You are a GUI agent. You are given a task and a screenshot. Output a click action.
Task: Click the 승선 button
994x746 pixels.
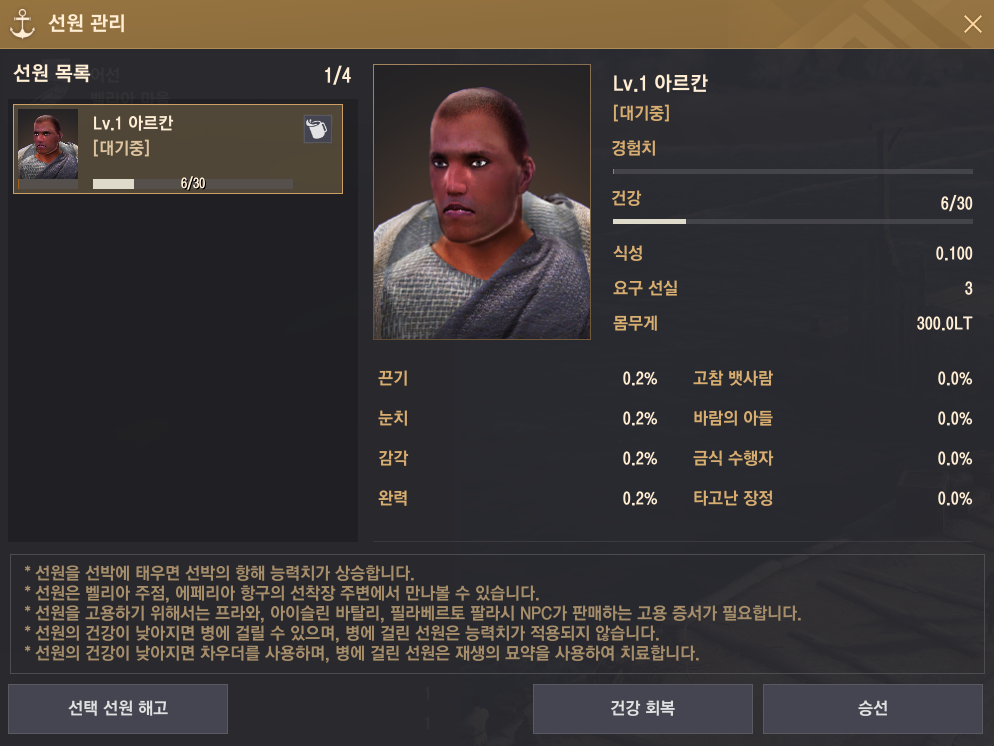pos(872,708)
